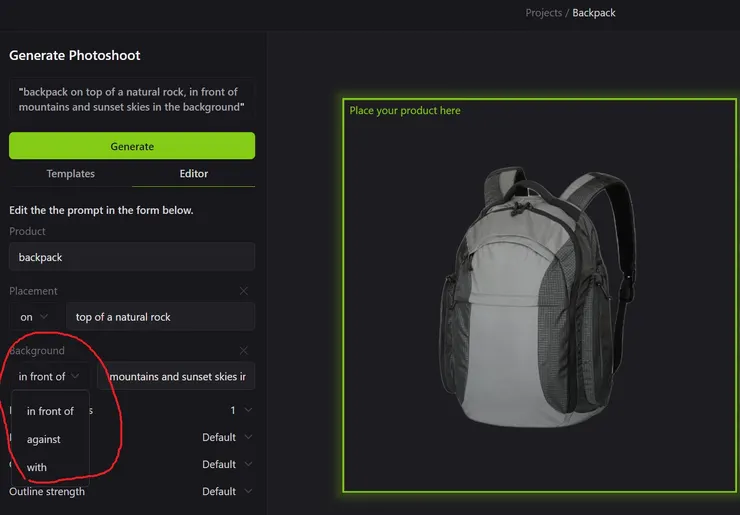The width and height of the screenshot is (740, 515).
Task: Click the Product input field containing 'backpack'
Action: [x=132, y=257]
